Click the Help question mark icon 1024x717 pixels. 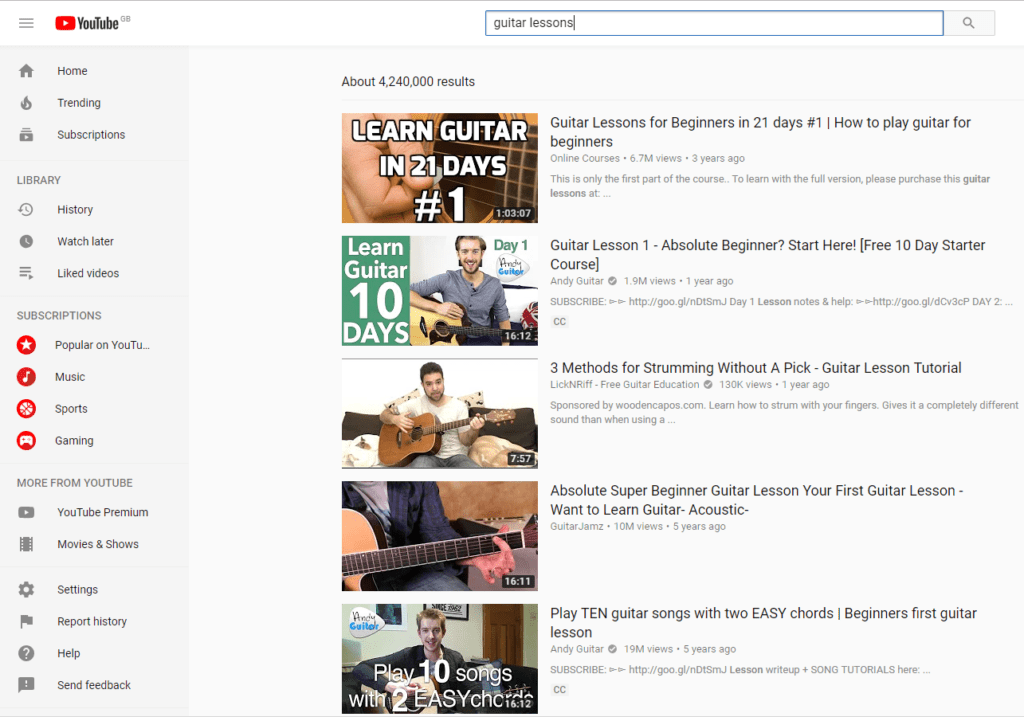point(26,653)
